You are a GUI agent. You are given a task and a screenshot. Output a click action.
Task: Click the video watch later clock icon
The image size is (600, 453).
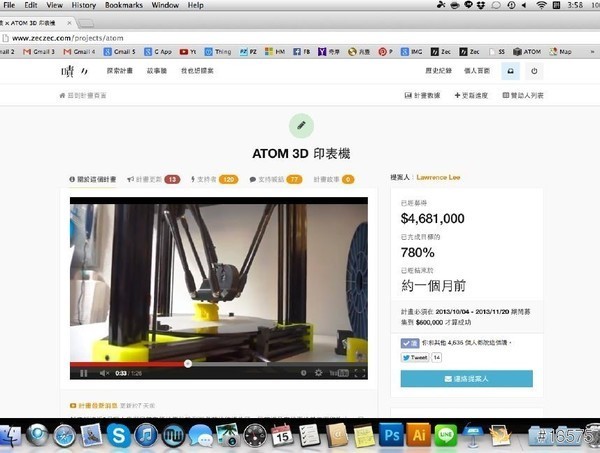pyautogui.click(x=303, y=373)
